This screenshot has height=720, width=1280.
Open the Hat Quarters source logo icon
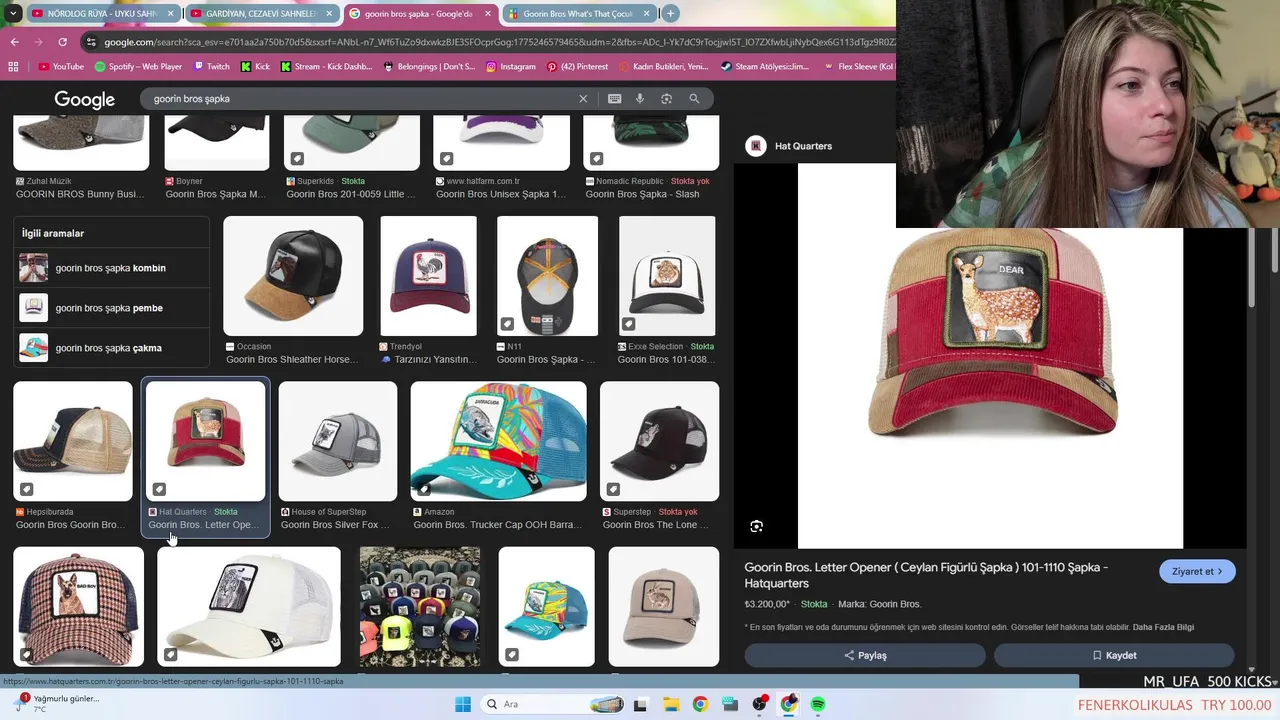[756, 146]
